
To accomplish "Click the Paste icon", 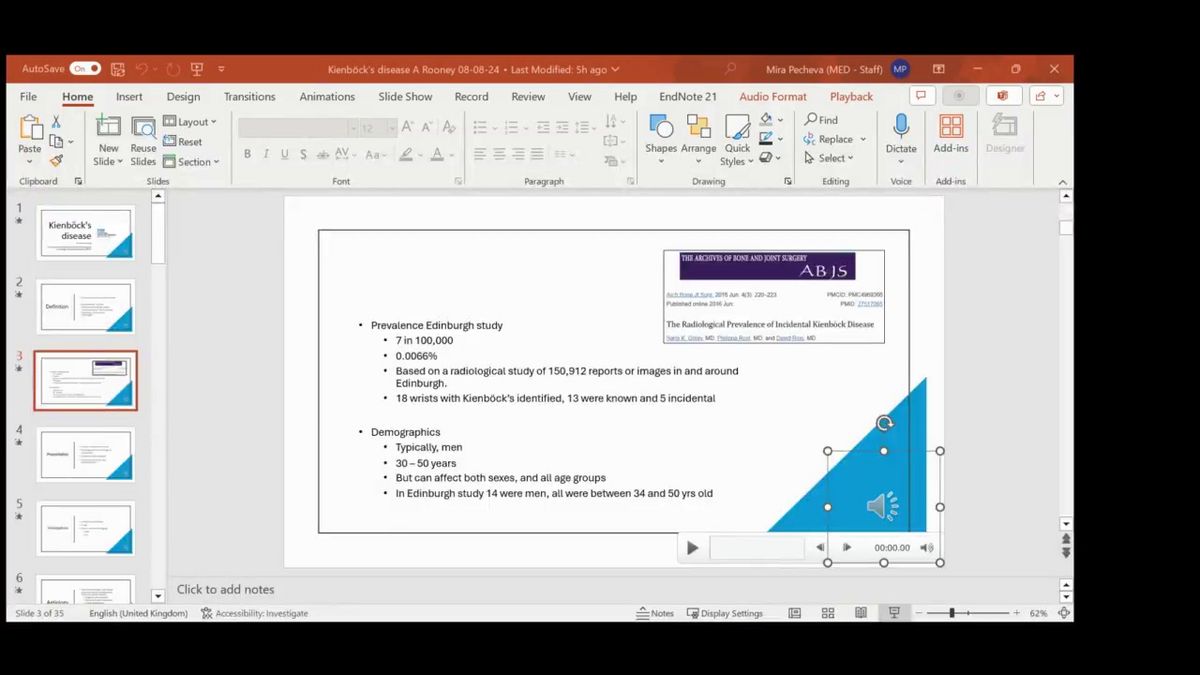I will 30,128.
